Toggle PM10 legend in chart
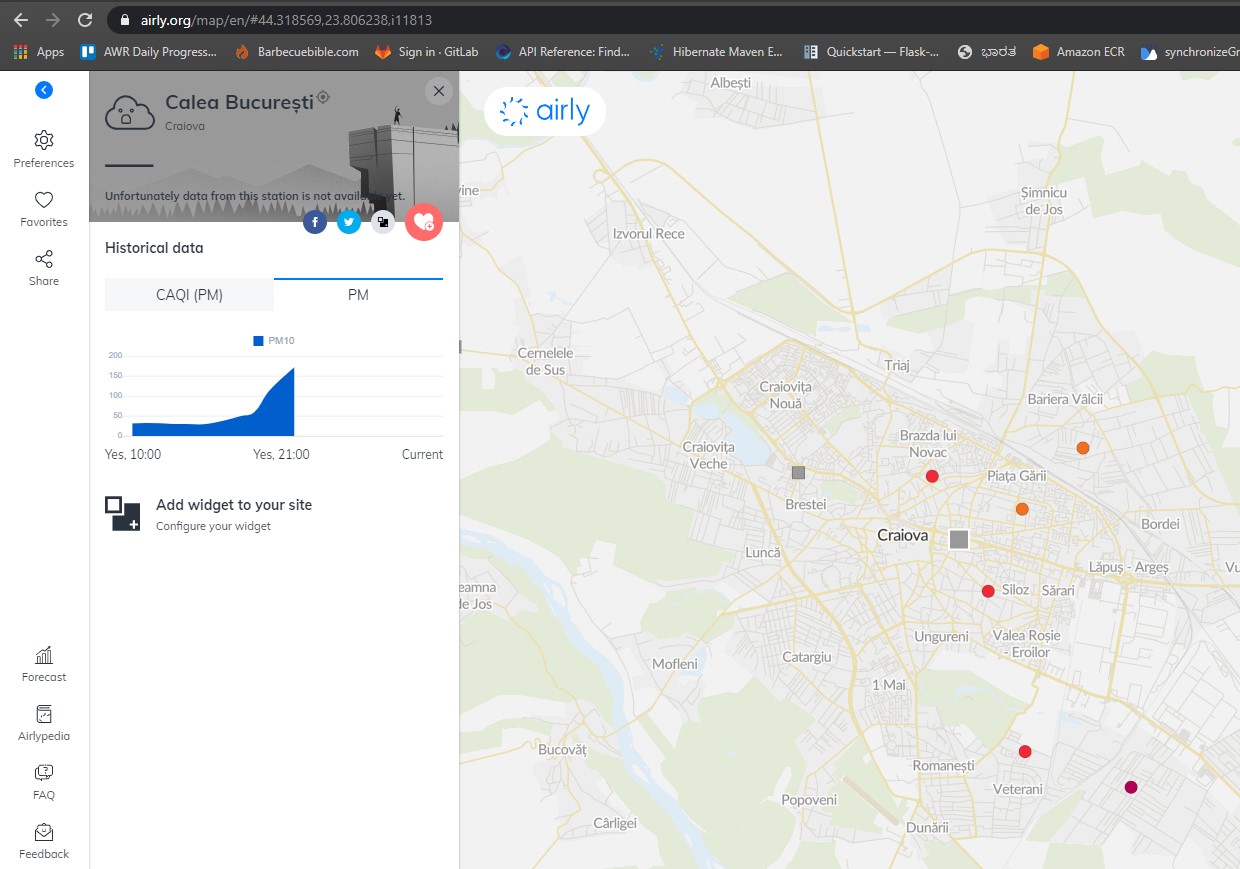Viewport: 1240px width, 869px height. tap(274, 341)
